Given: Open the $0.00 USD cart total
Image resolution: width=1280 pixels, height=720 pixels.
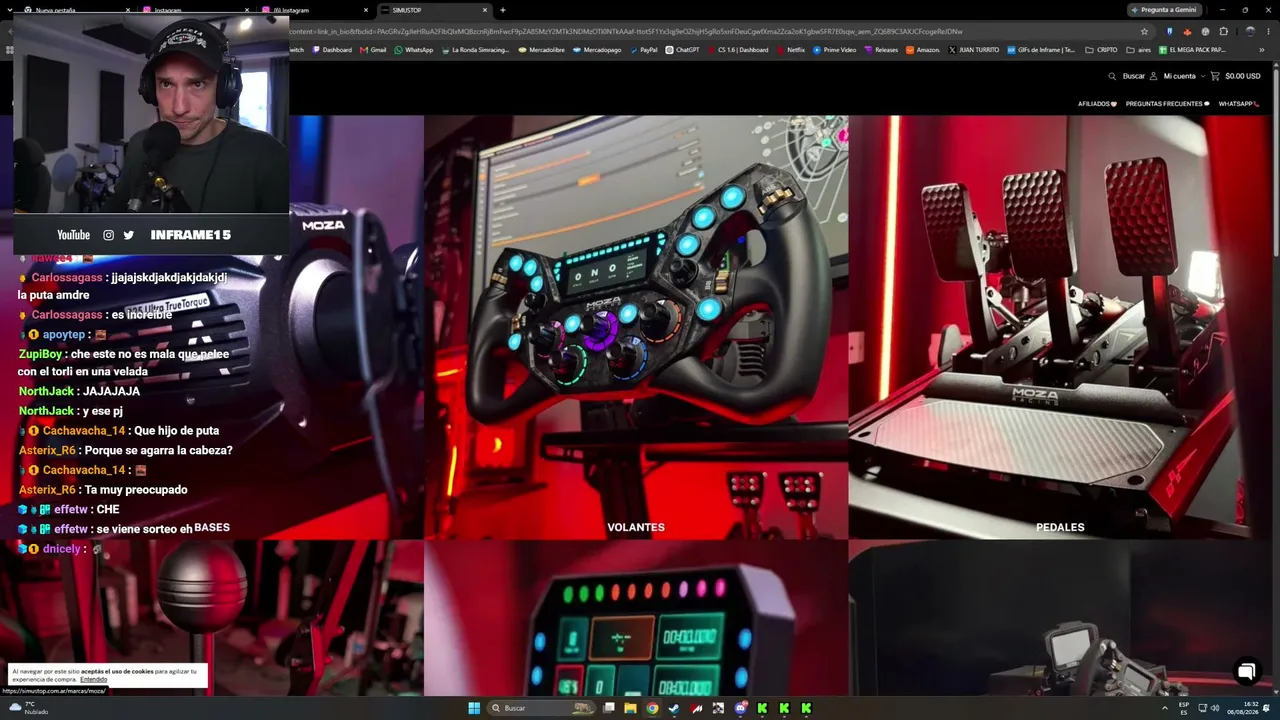Looking at the screenshot, I should point(1243,76).
